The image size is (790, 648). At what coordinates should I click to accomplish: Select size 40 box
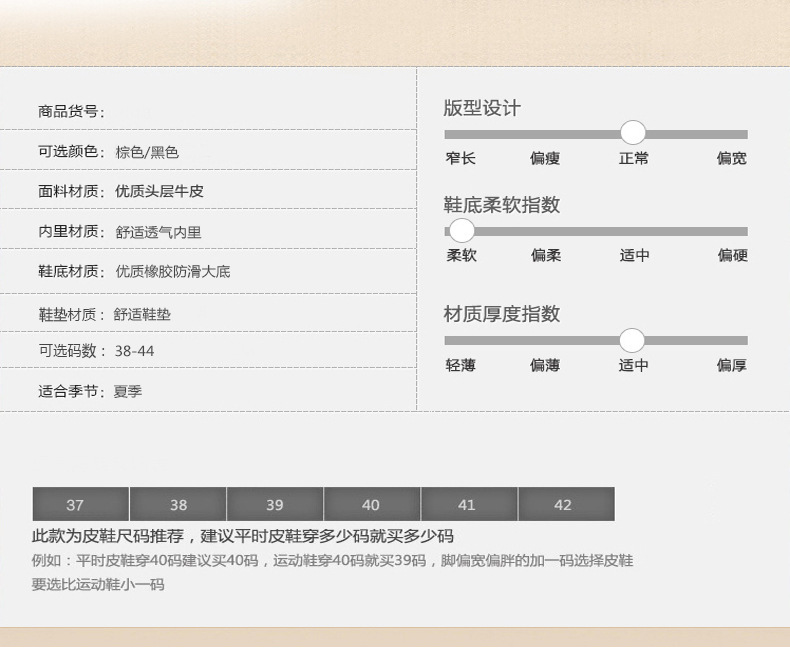tap(372, 504)
